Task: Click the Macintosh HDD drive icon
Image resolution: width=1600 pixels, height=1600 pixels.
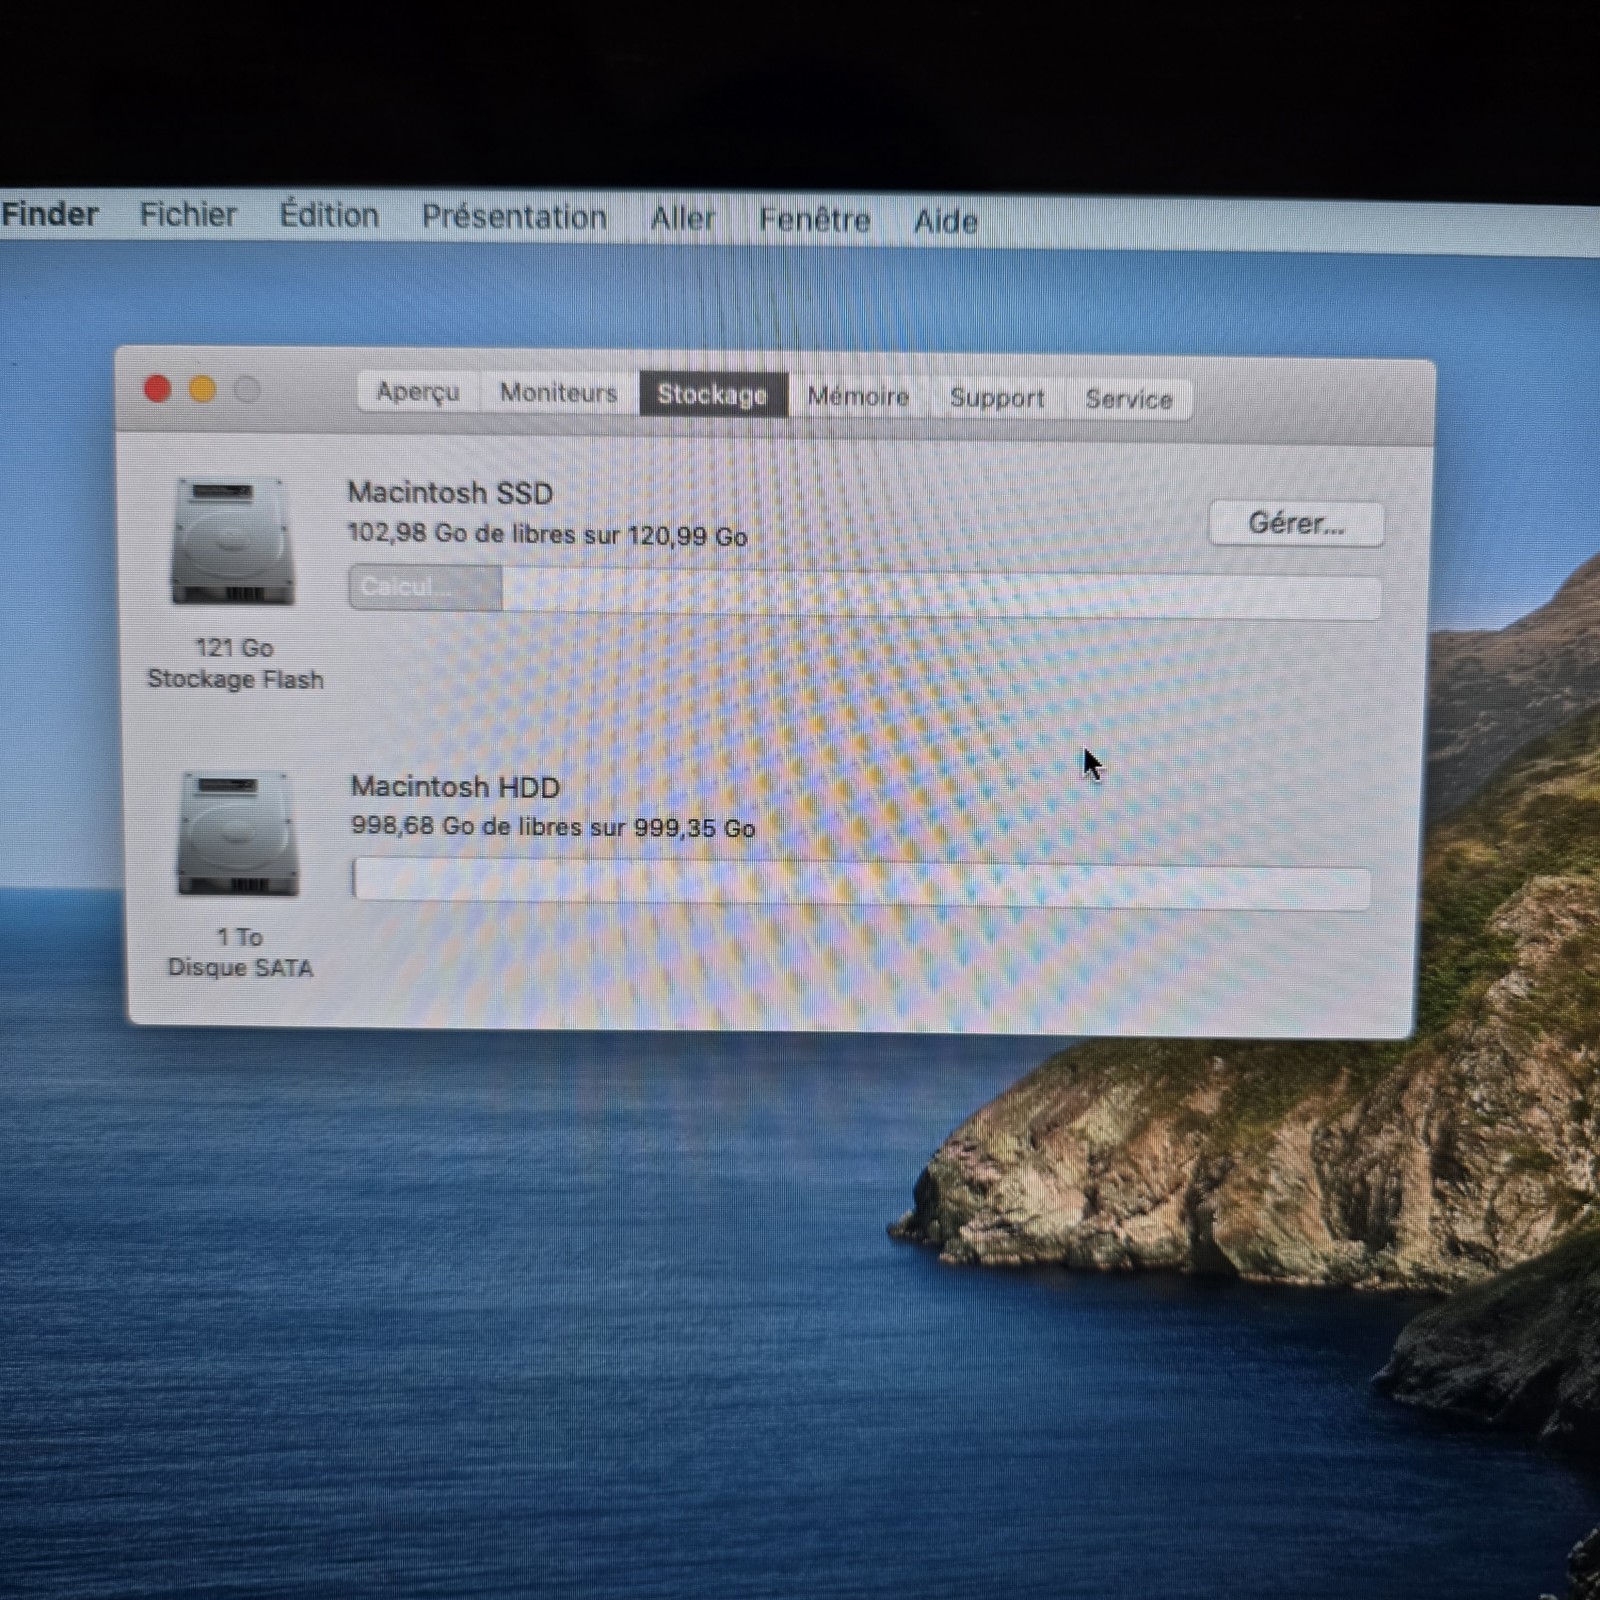Action: click(237, 835)
